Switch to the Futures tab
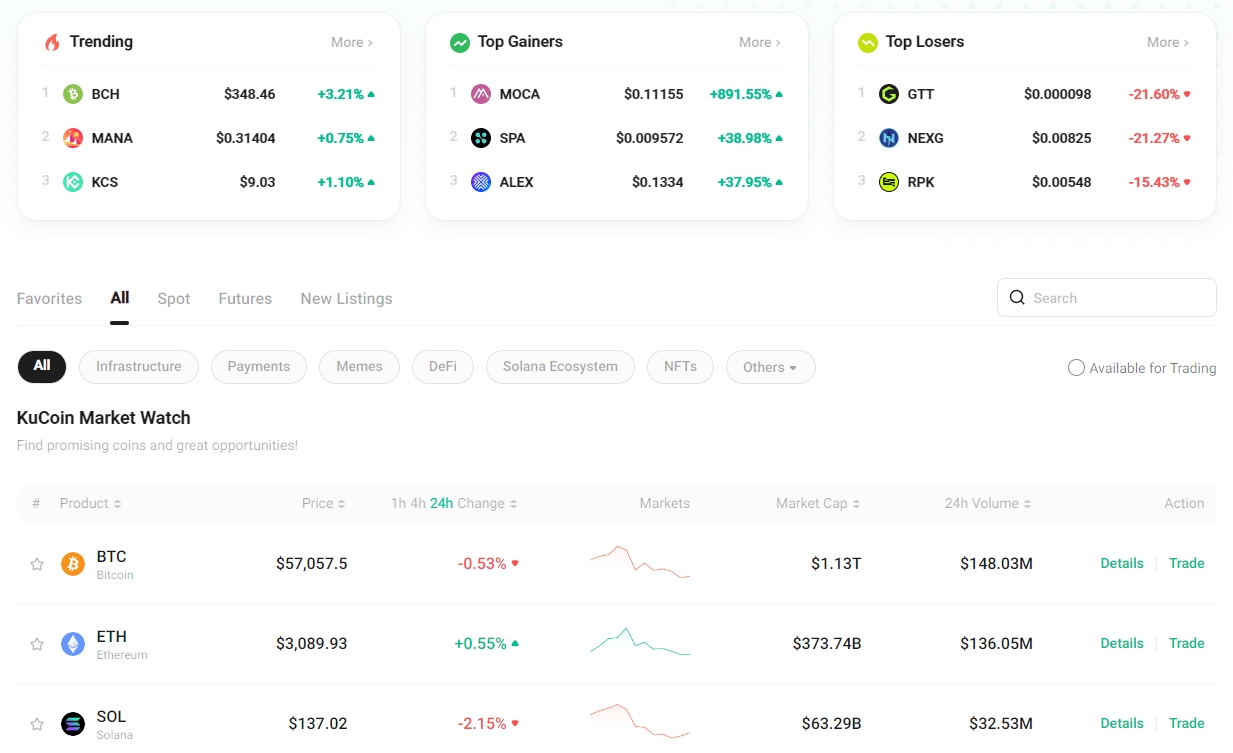 (245, 298)
